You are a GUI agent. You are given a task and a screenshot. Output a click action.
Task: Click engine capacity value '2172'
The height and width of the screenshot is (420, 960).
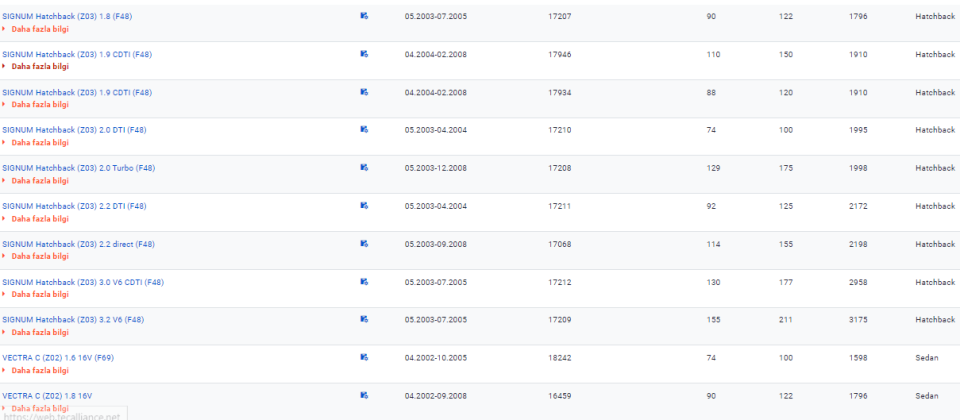click(x=858, y=206)
